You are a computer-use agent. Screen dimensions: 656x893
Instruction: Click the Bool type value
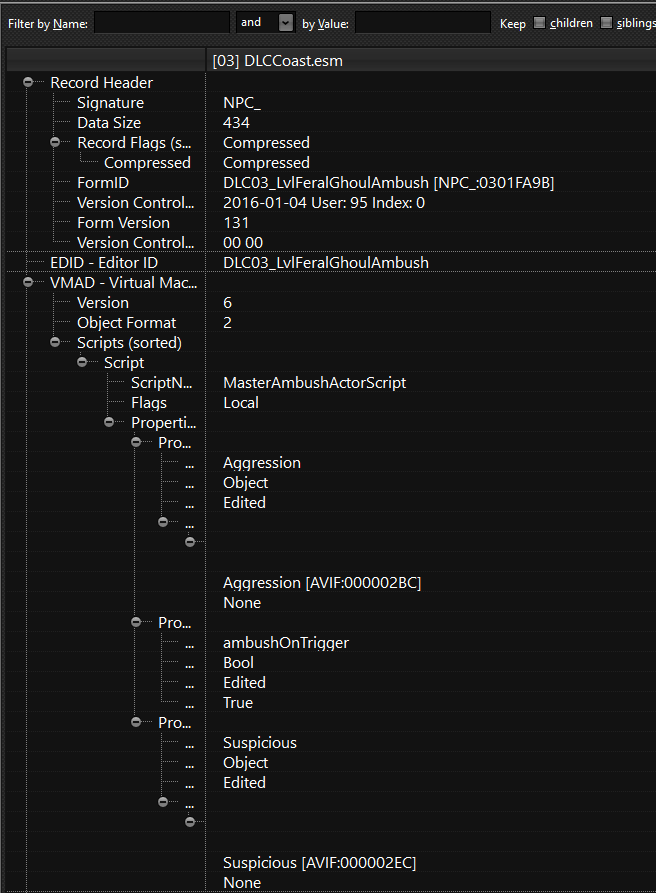[x=239, y=662]
